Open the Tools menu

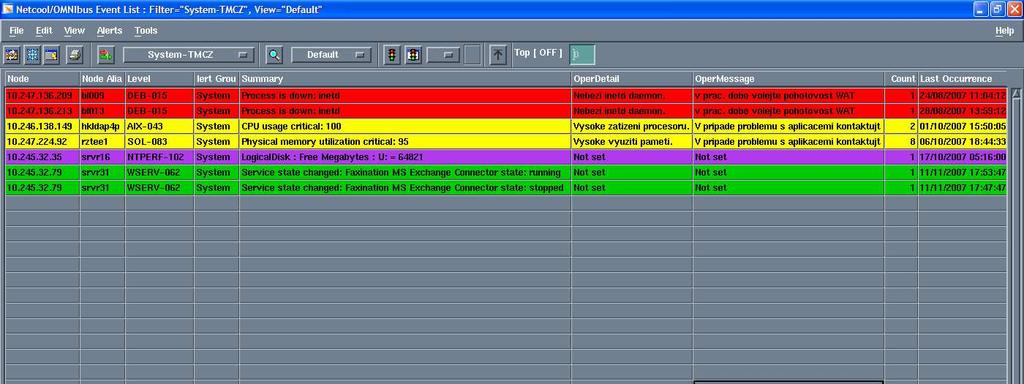point(146,31)
